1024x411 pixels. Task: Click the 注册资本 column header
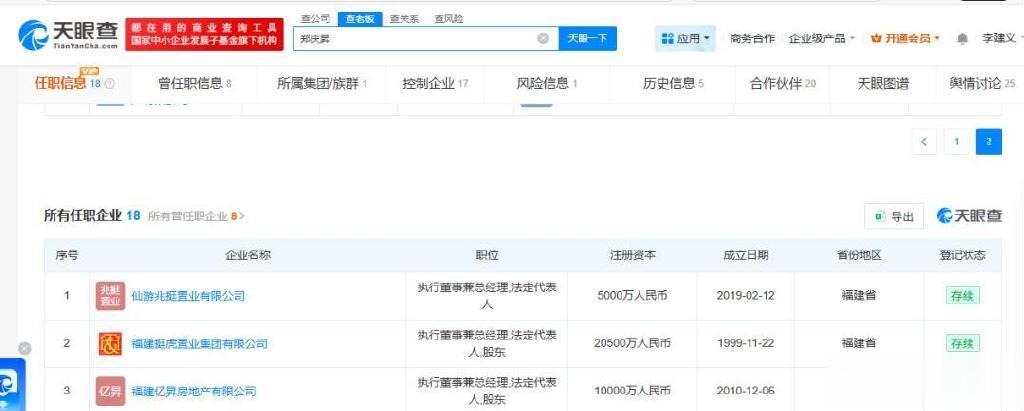pyautogui.click(x=632, y=255)
